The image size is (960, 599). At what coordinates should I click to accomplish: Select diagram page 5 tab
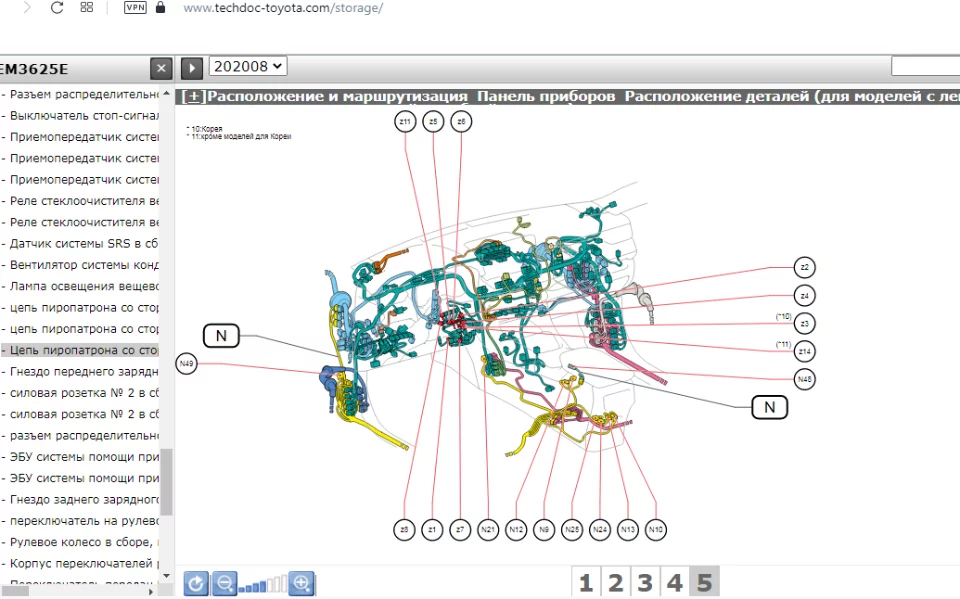(x=704, y=582)
